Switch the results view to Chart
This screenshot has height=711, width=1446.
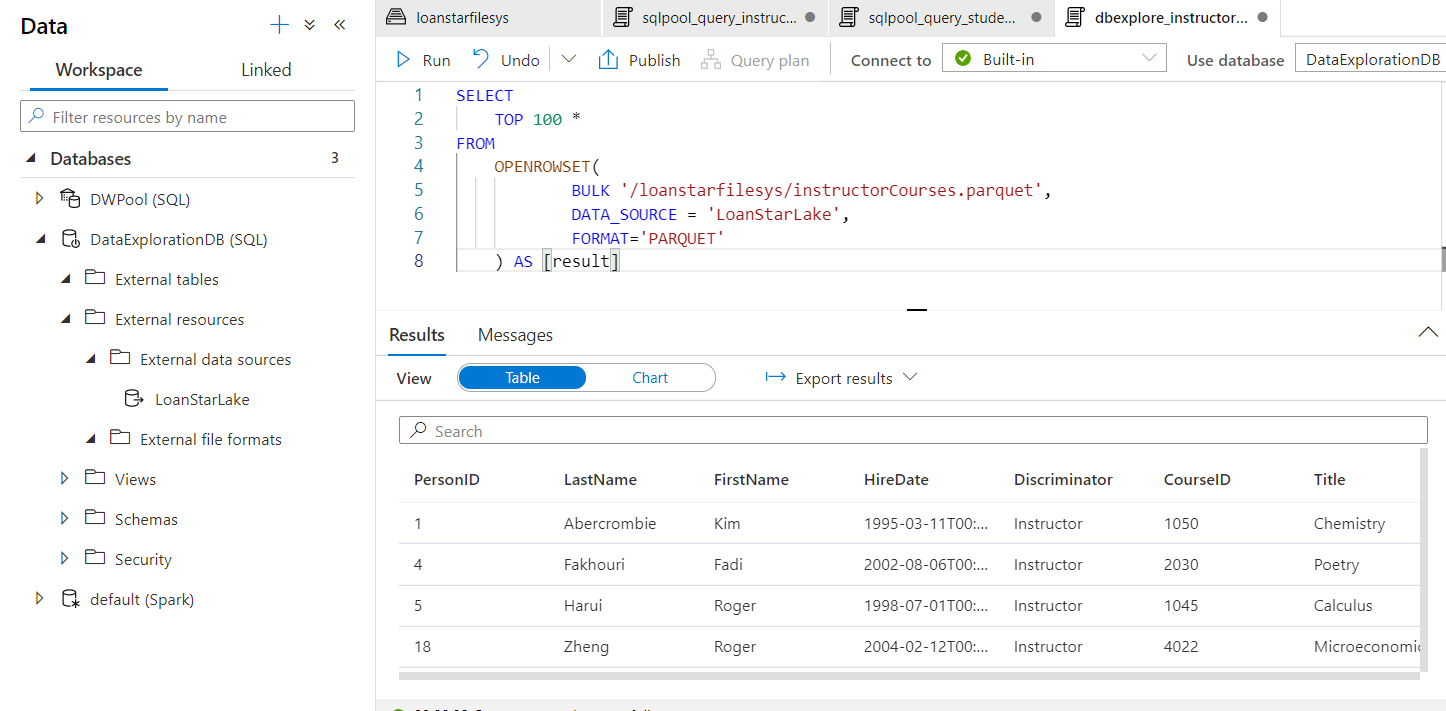pyautogui.click(x=650, y=378)
